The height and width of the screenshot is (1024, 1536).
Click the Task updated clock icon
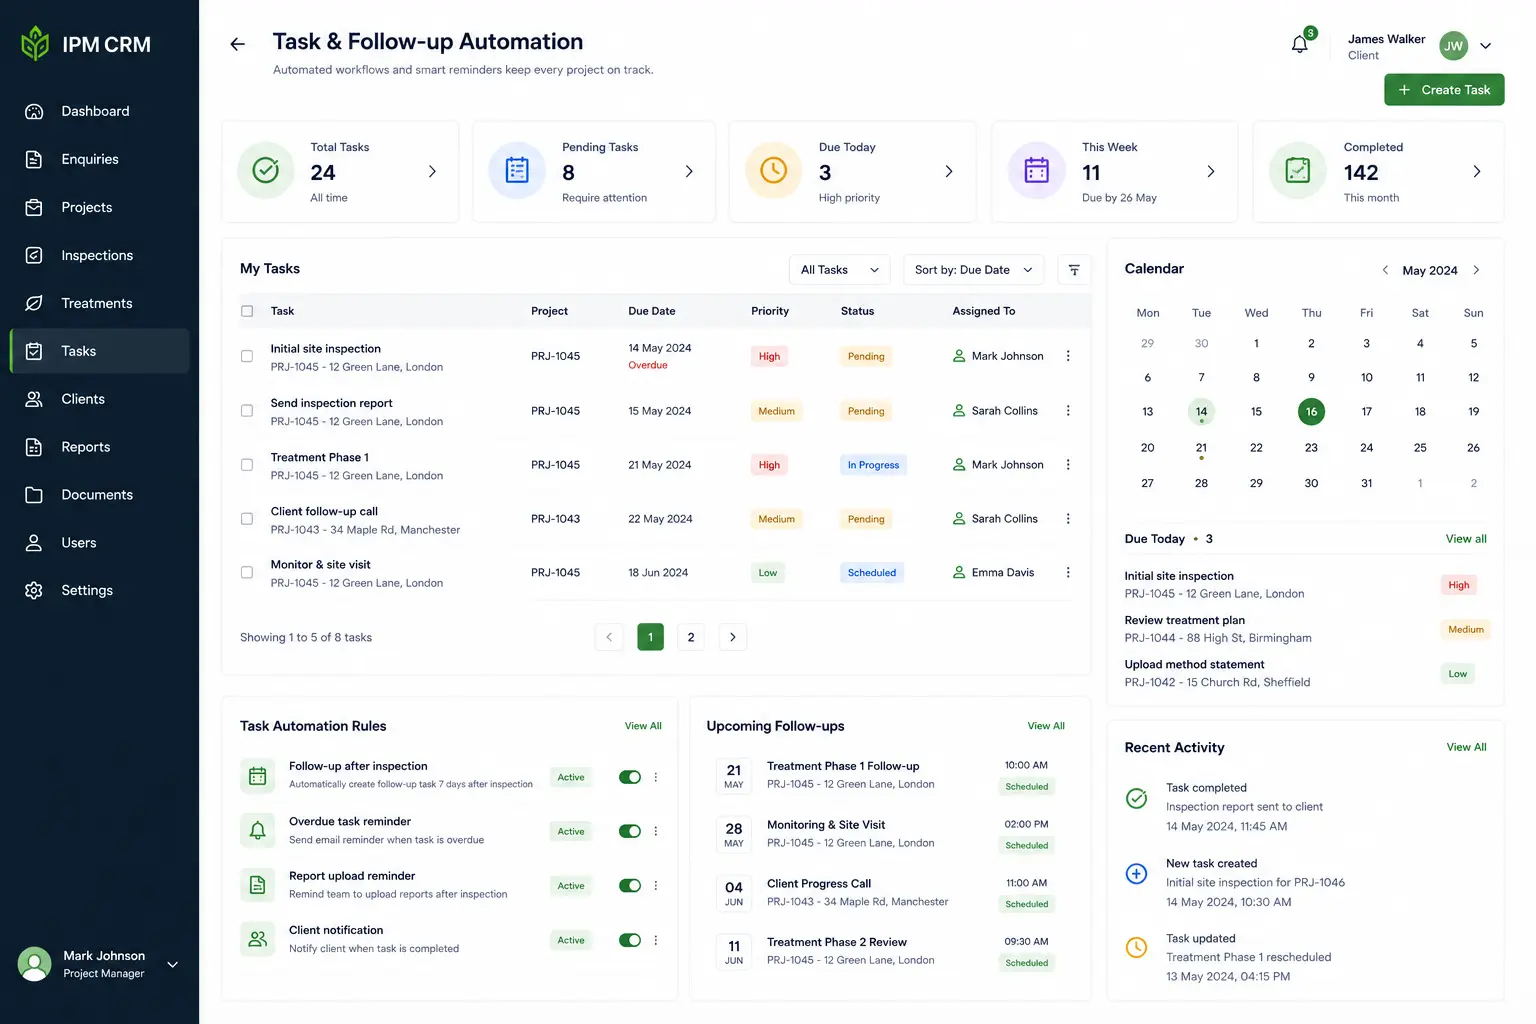pos(1137,948)
